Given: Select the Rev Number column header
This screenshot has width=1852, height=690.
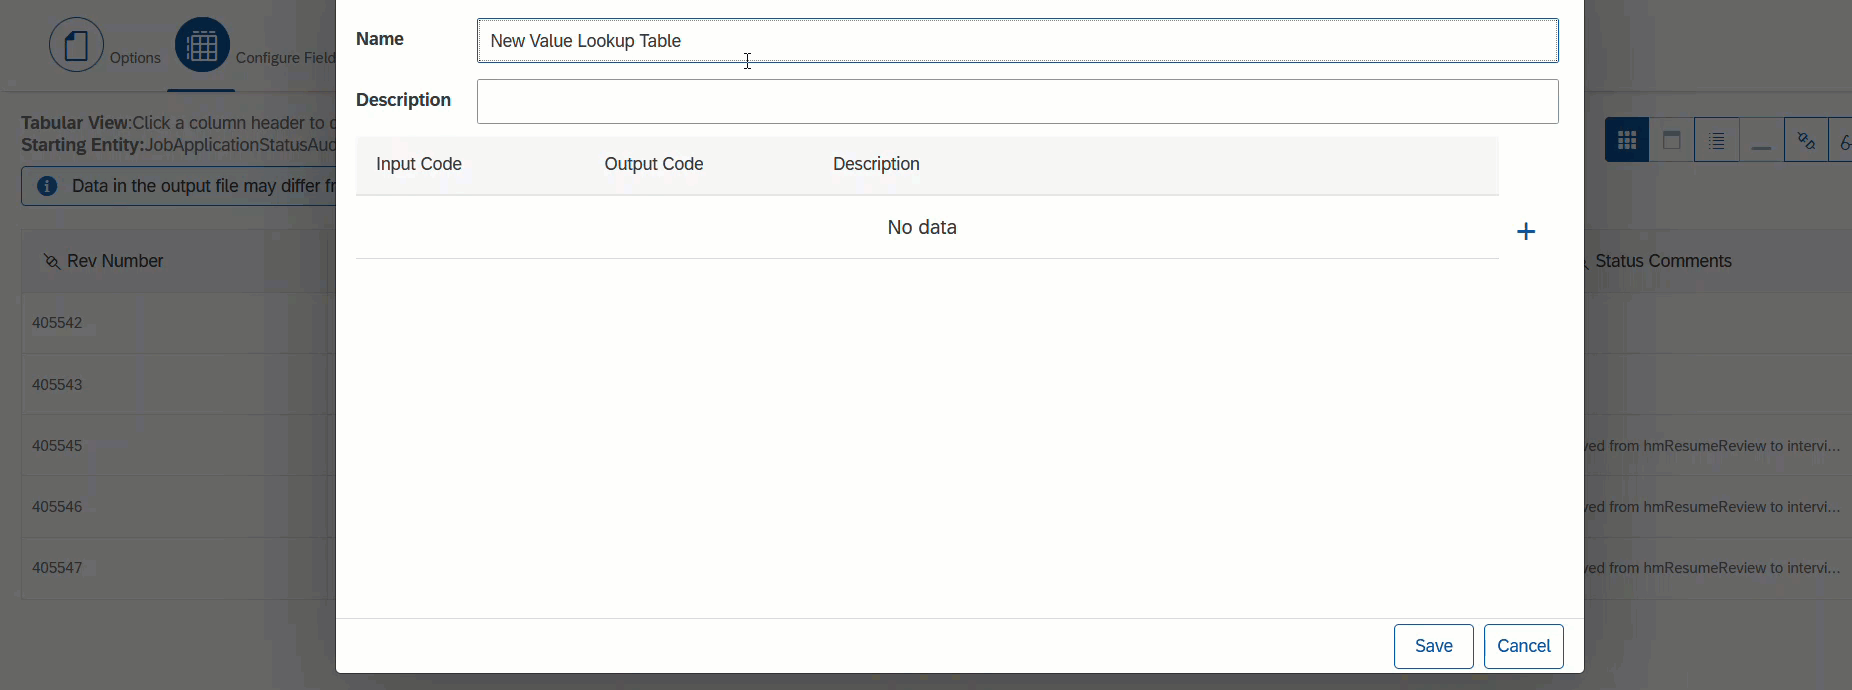Looking at the screenshot, I should (115, 261).
